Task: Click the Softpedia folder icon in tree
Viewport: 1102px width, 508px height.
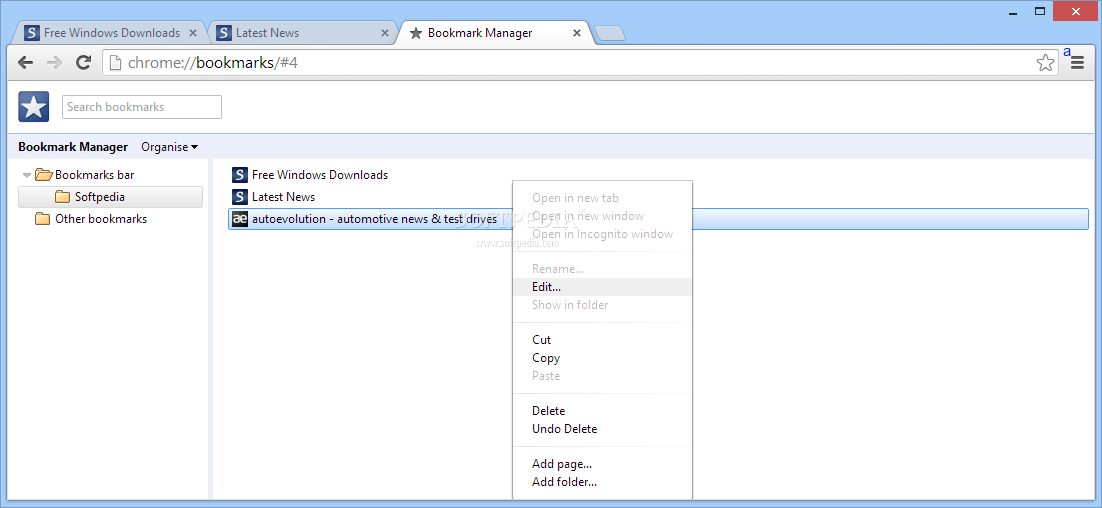Action: coord(63,197)
